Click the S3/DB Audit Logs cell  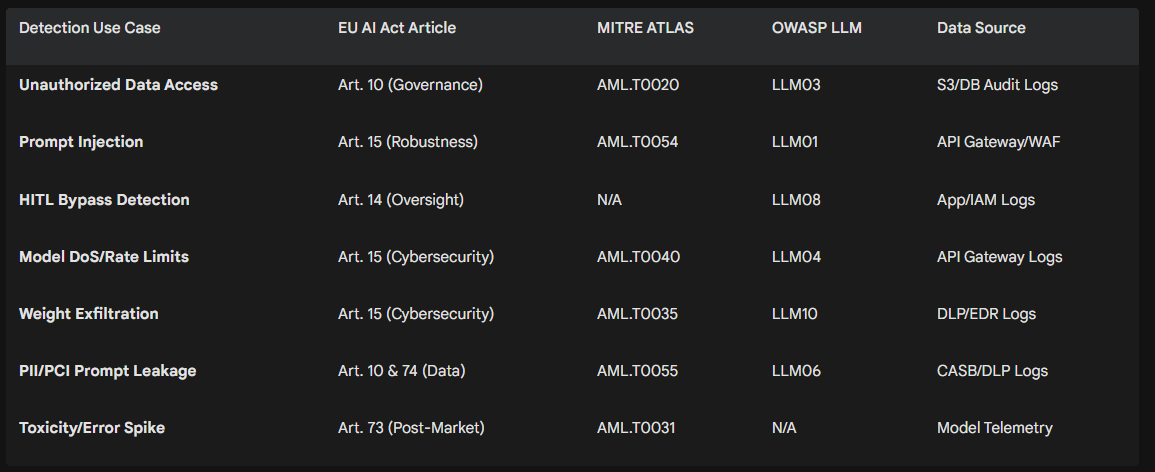[x=997, y=85]
